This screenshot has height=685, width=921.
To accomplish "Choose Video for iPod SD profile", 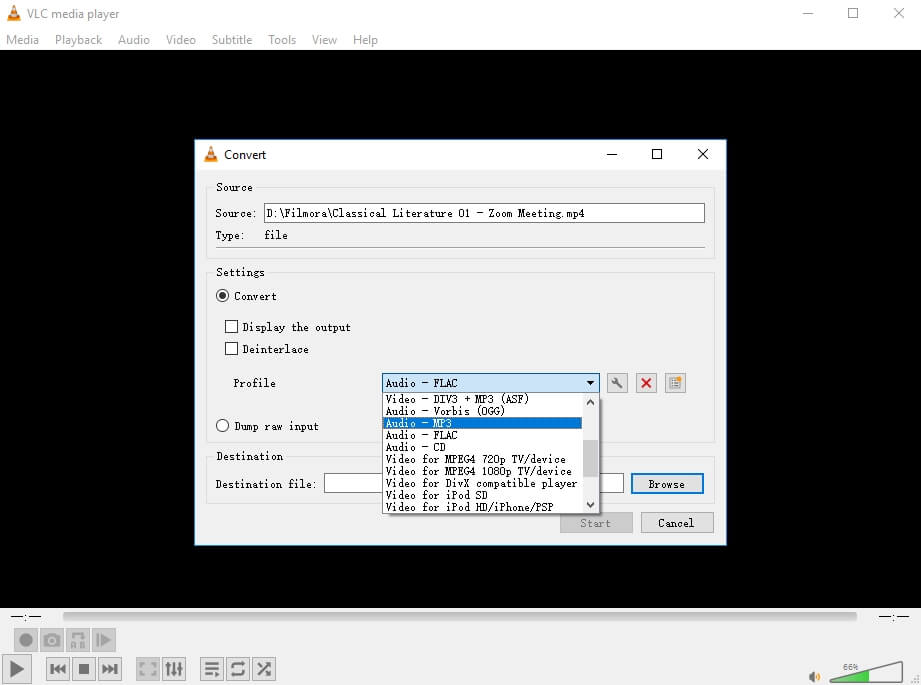I will (482, 495).
